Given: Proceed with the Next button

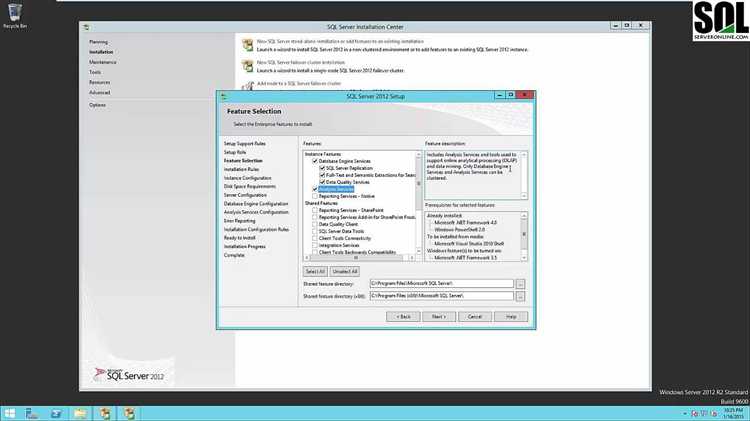Looking at the screenshot, I should (439, 317).
